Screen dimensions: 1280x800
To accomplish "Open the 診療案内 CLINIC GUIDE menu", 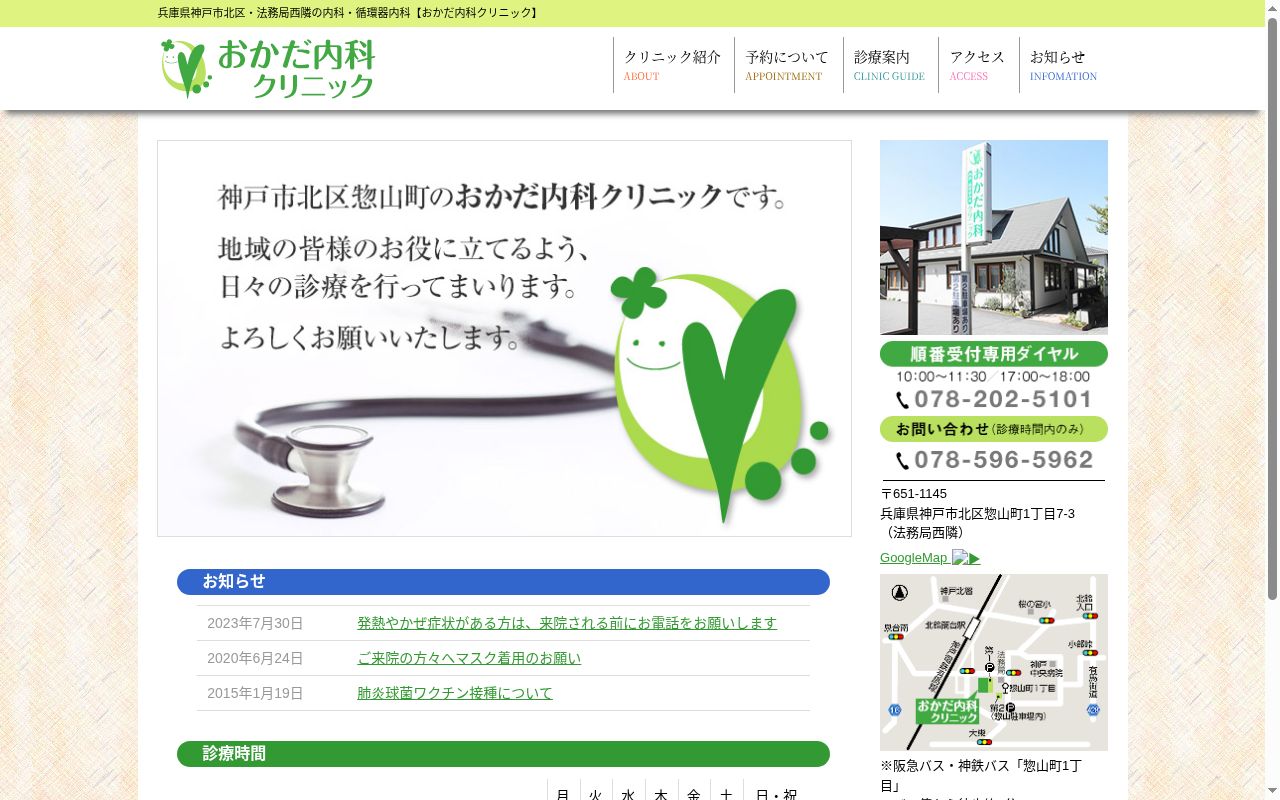I will (890, 65).
